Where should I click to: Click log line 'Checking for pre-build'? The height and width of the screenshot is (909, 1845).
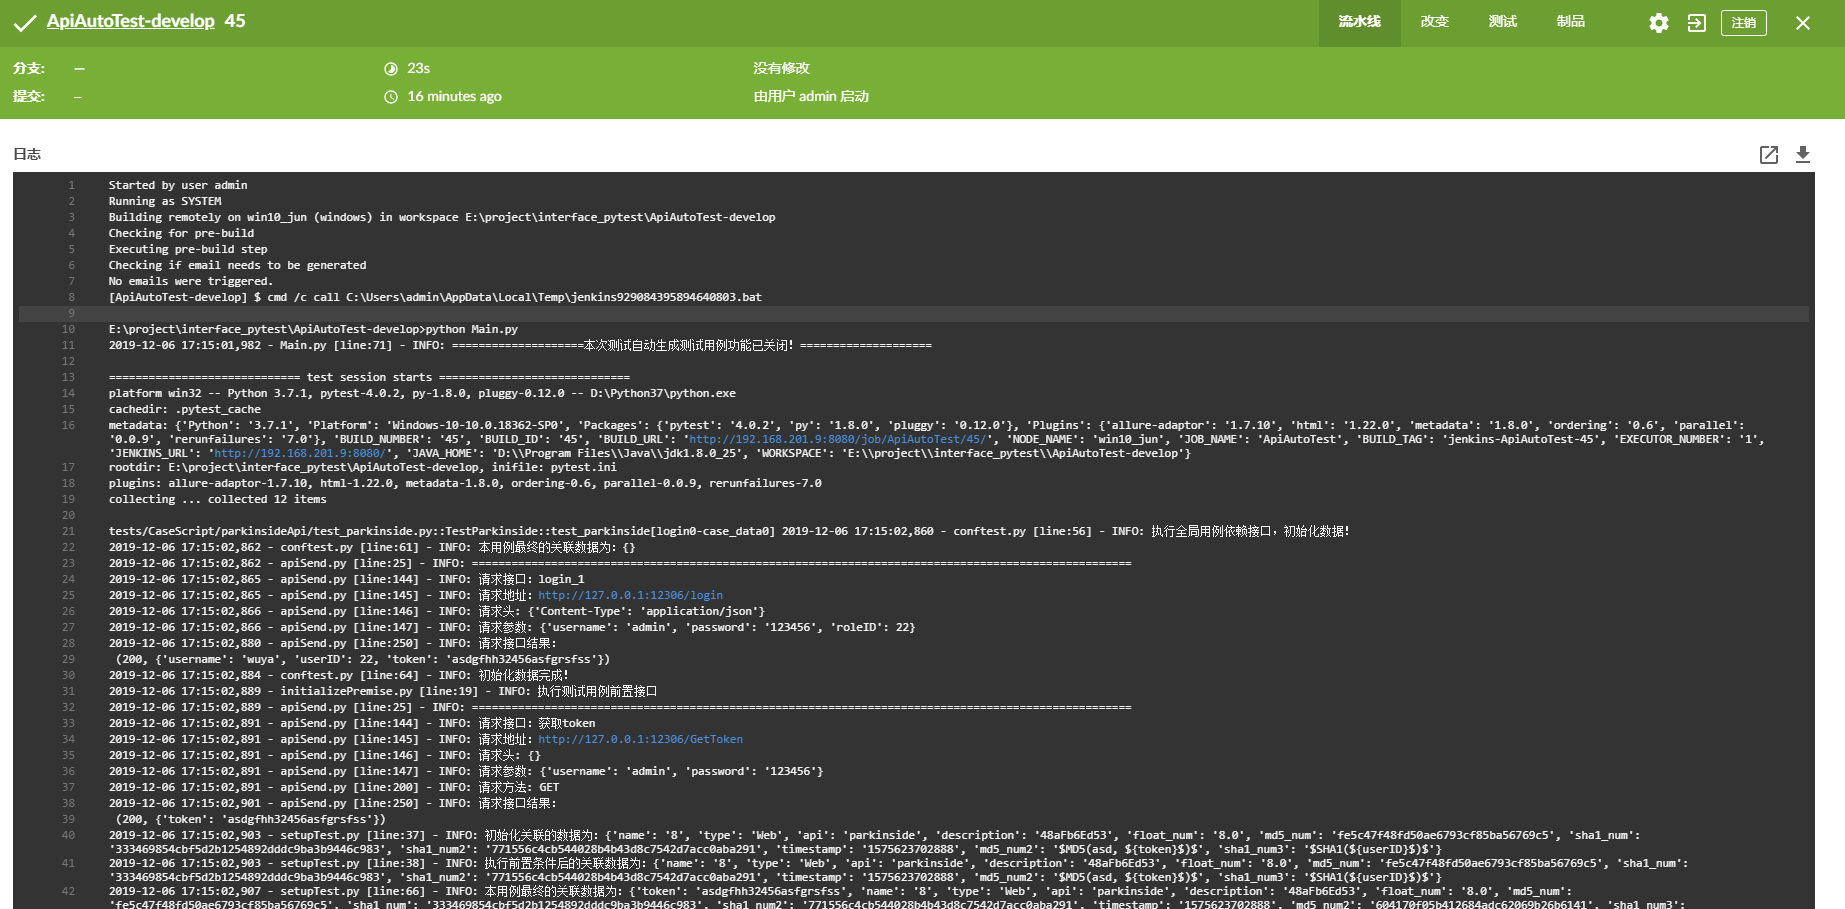(181, 233)
